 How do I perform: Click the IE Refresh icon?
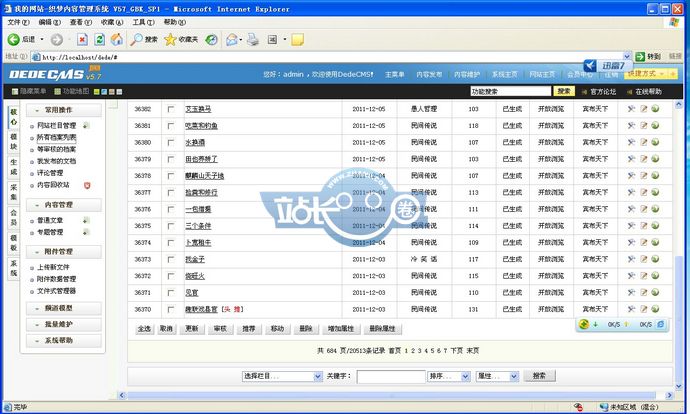100,40
